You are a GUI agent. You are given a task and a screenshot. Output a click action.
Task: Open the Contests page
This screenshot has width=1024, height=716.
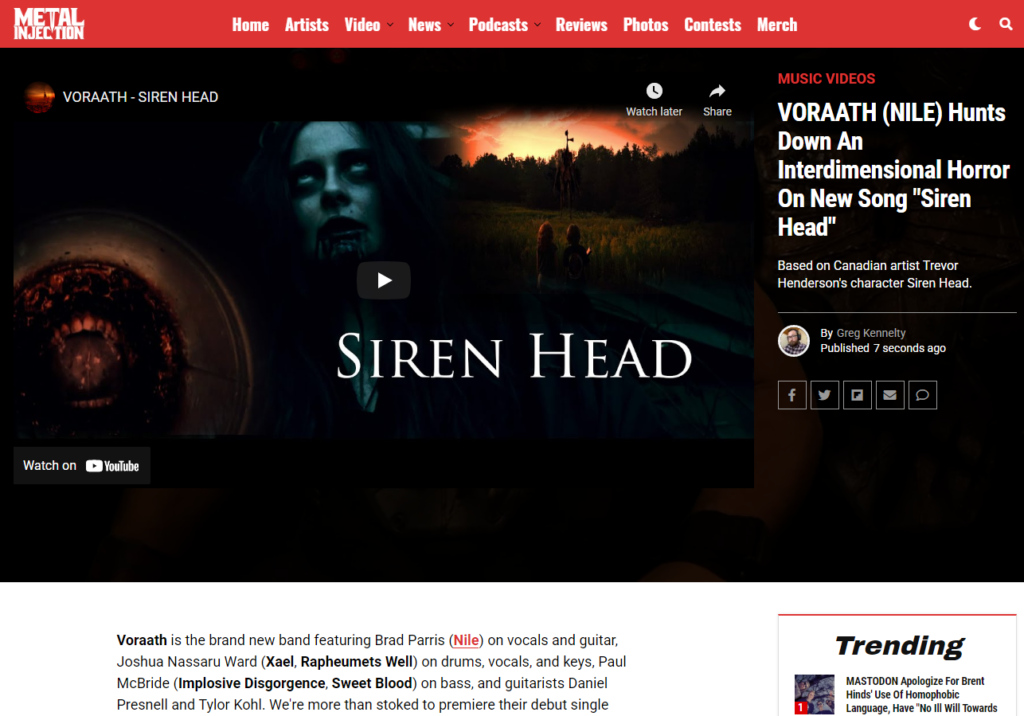pyautogui.click(x=712, y=25)
